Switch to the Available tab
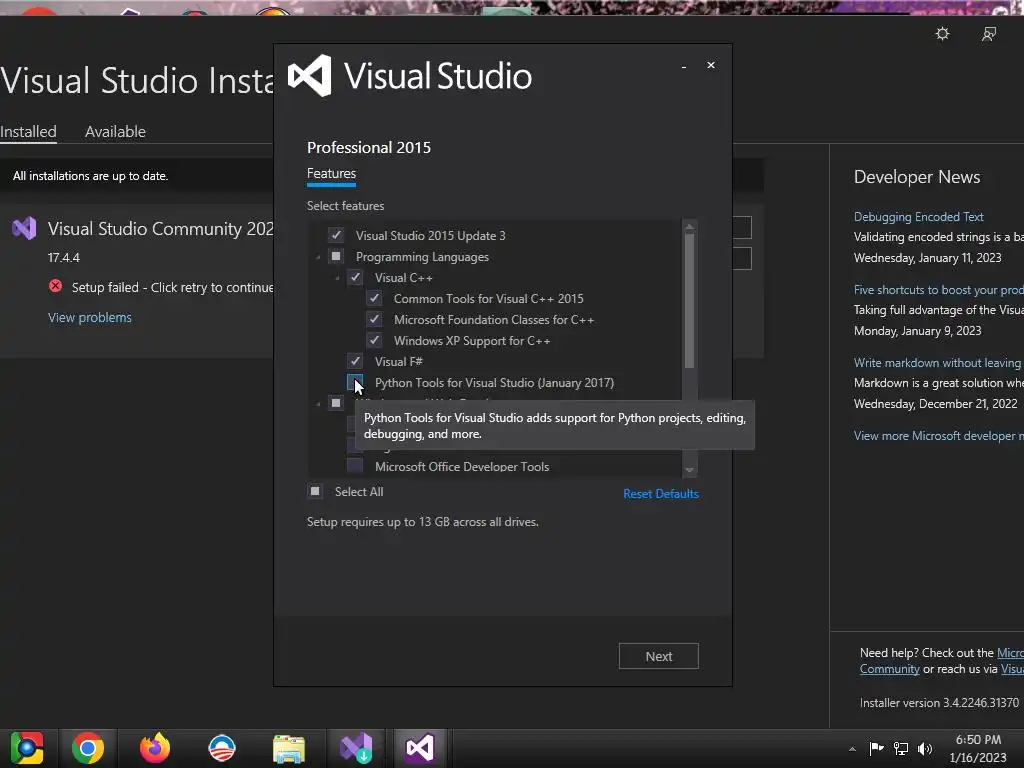The width and height of the screenshot is (1024, 768). [115, 131]
